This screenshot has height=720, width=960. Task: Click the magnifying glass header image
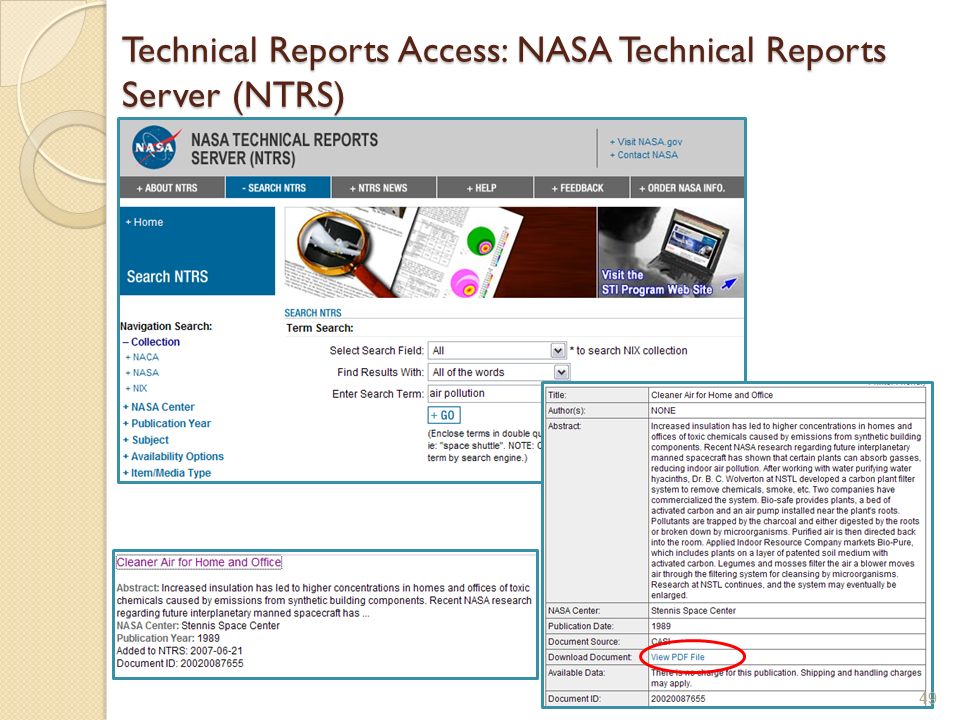click(x=440, y=252)
